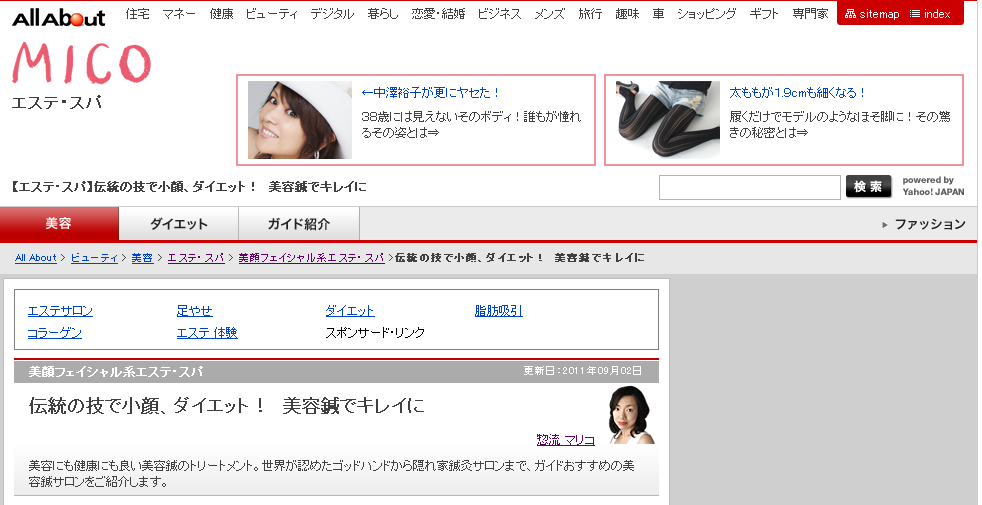This screenshot has width=982, height=505.
Task: Open the ガイド紹介 tab
Action: pos(298,224)
